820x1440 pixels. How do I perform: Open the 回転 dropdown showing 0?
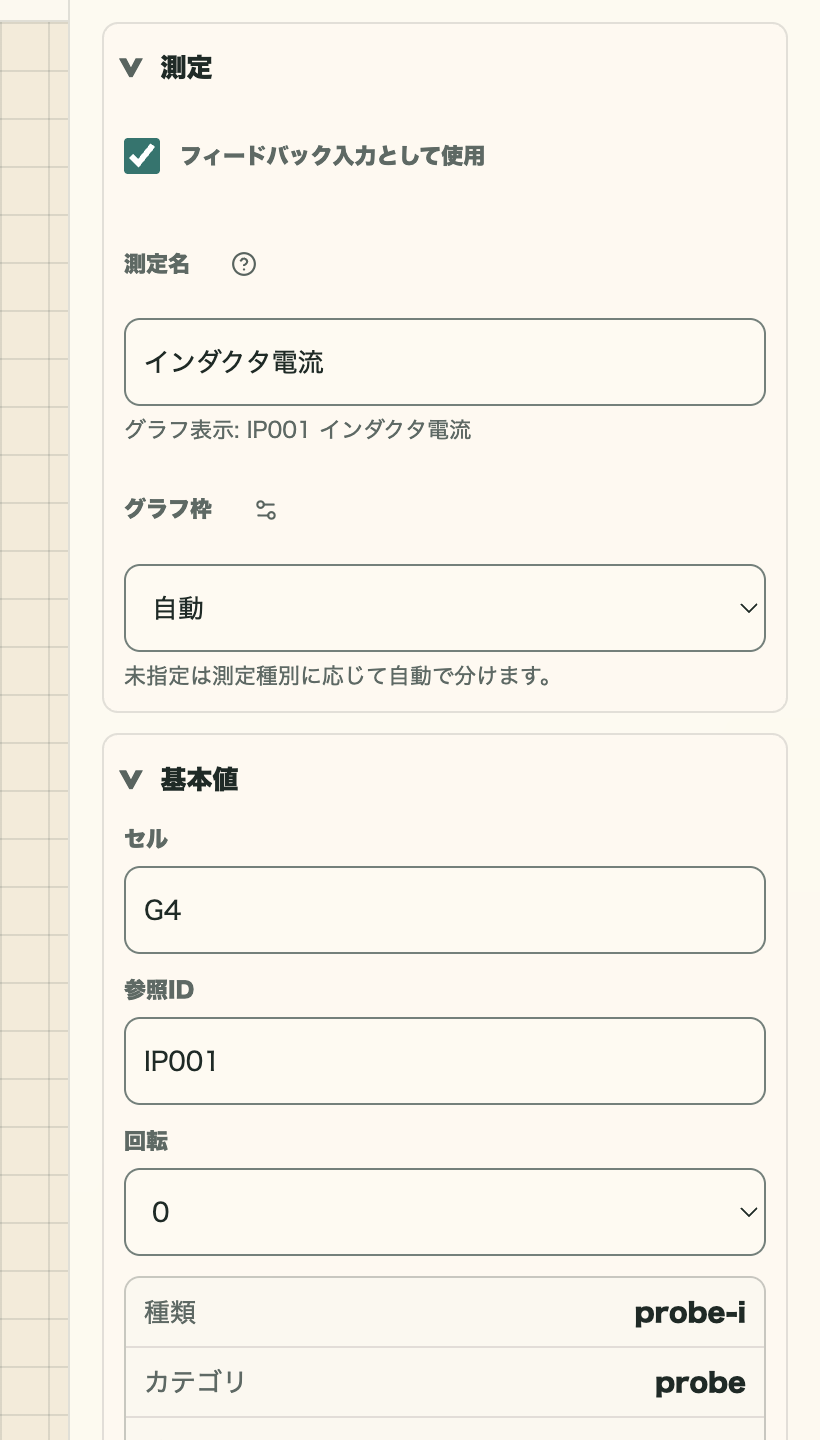point(445,1212)
